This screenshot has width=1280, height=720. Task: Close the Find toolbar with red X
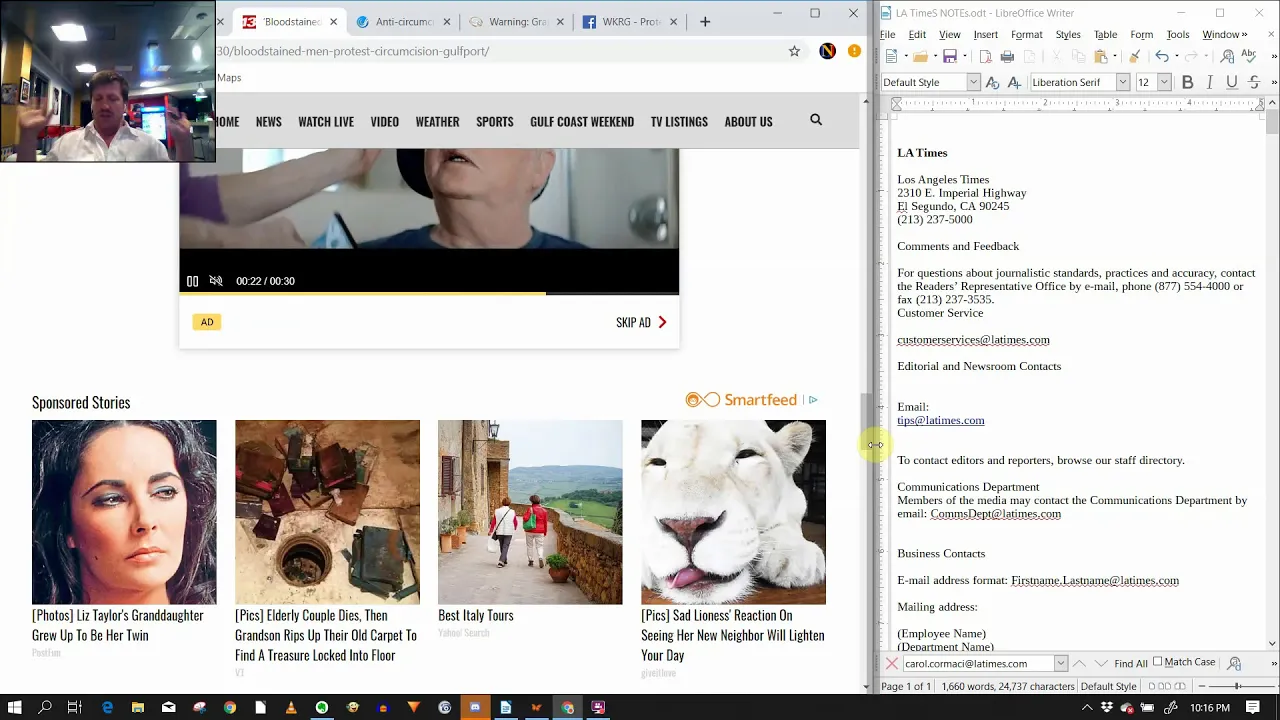[x=892, y=663]
